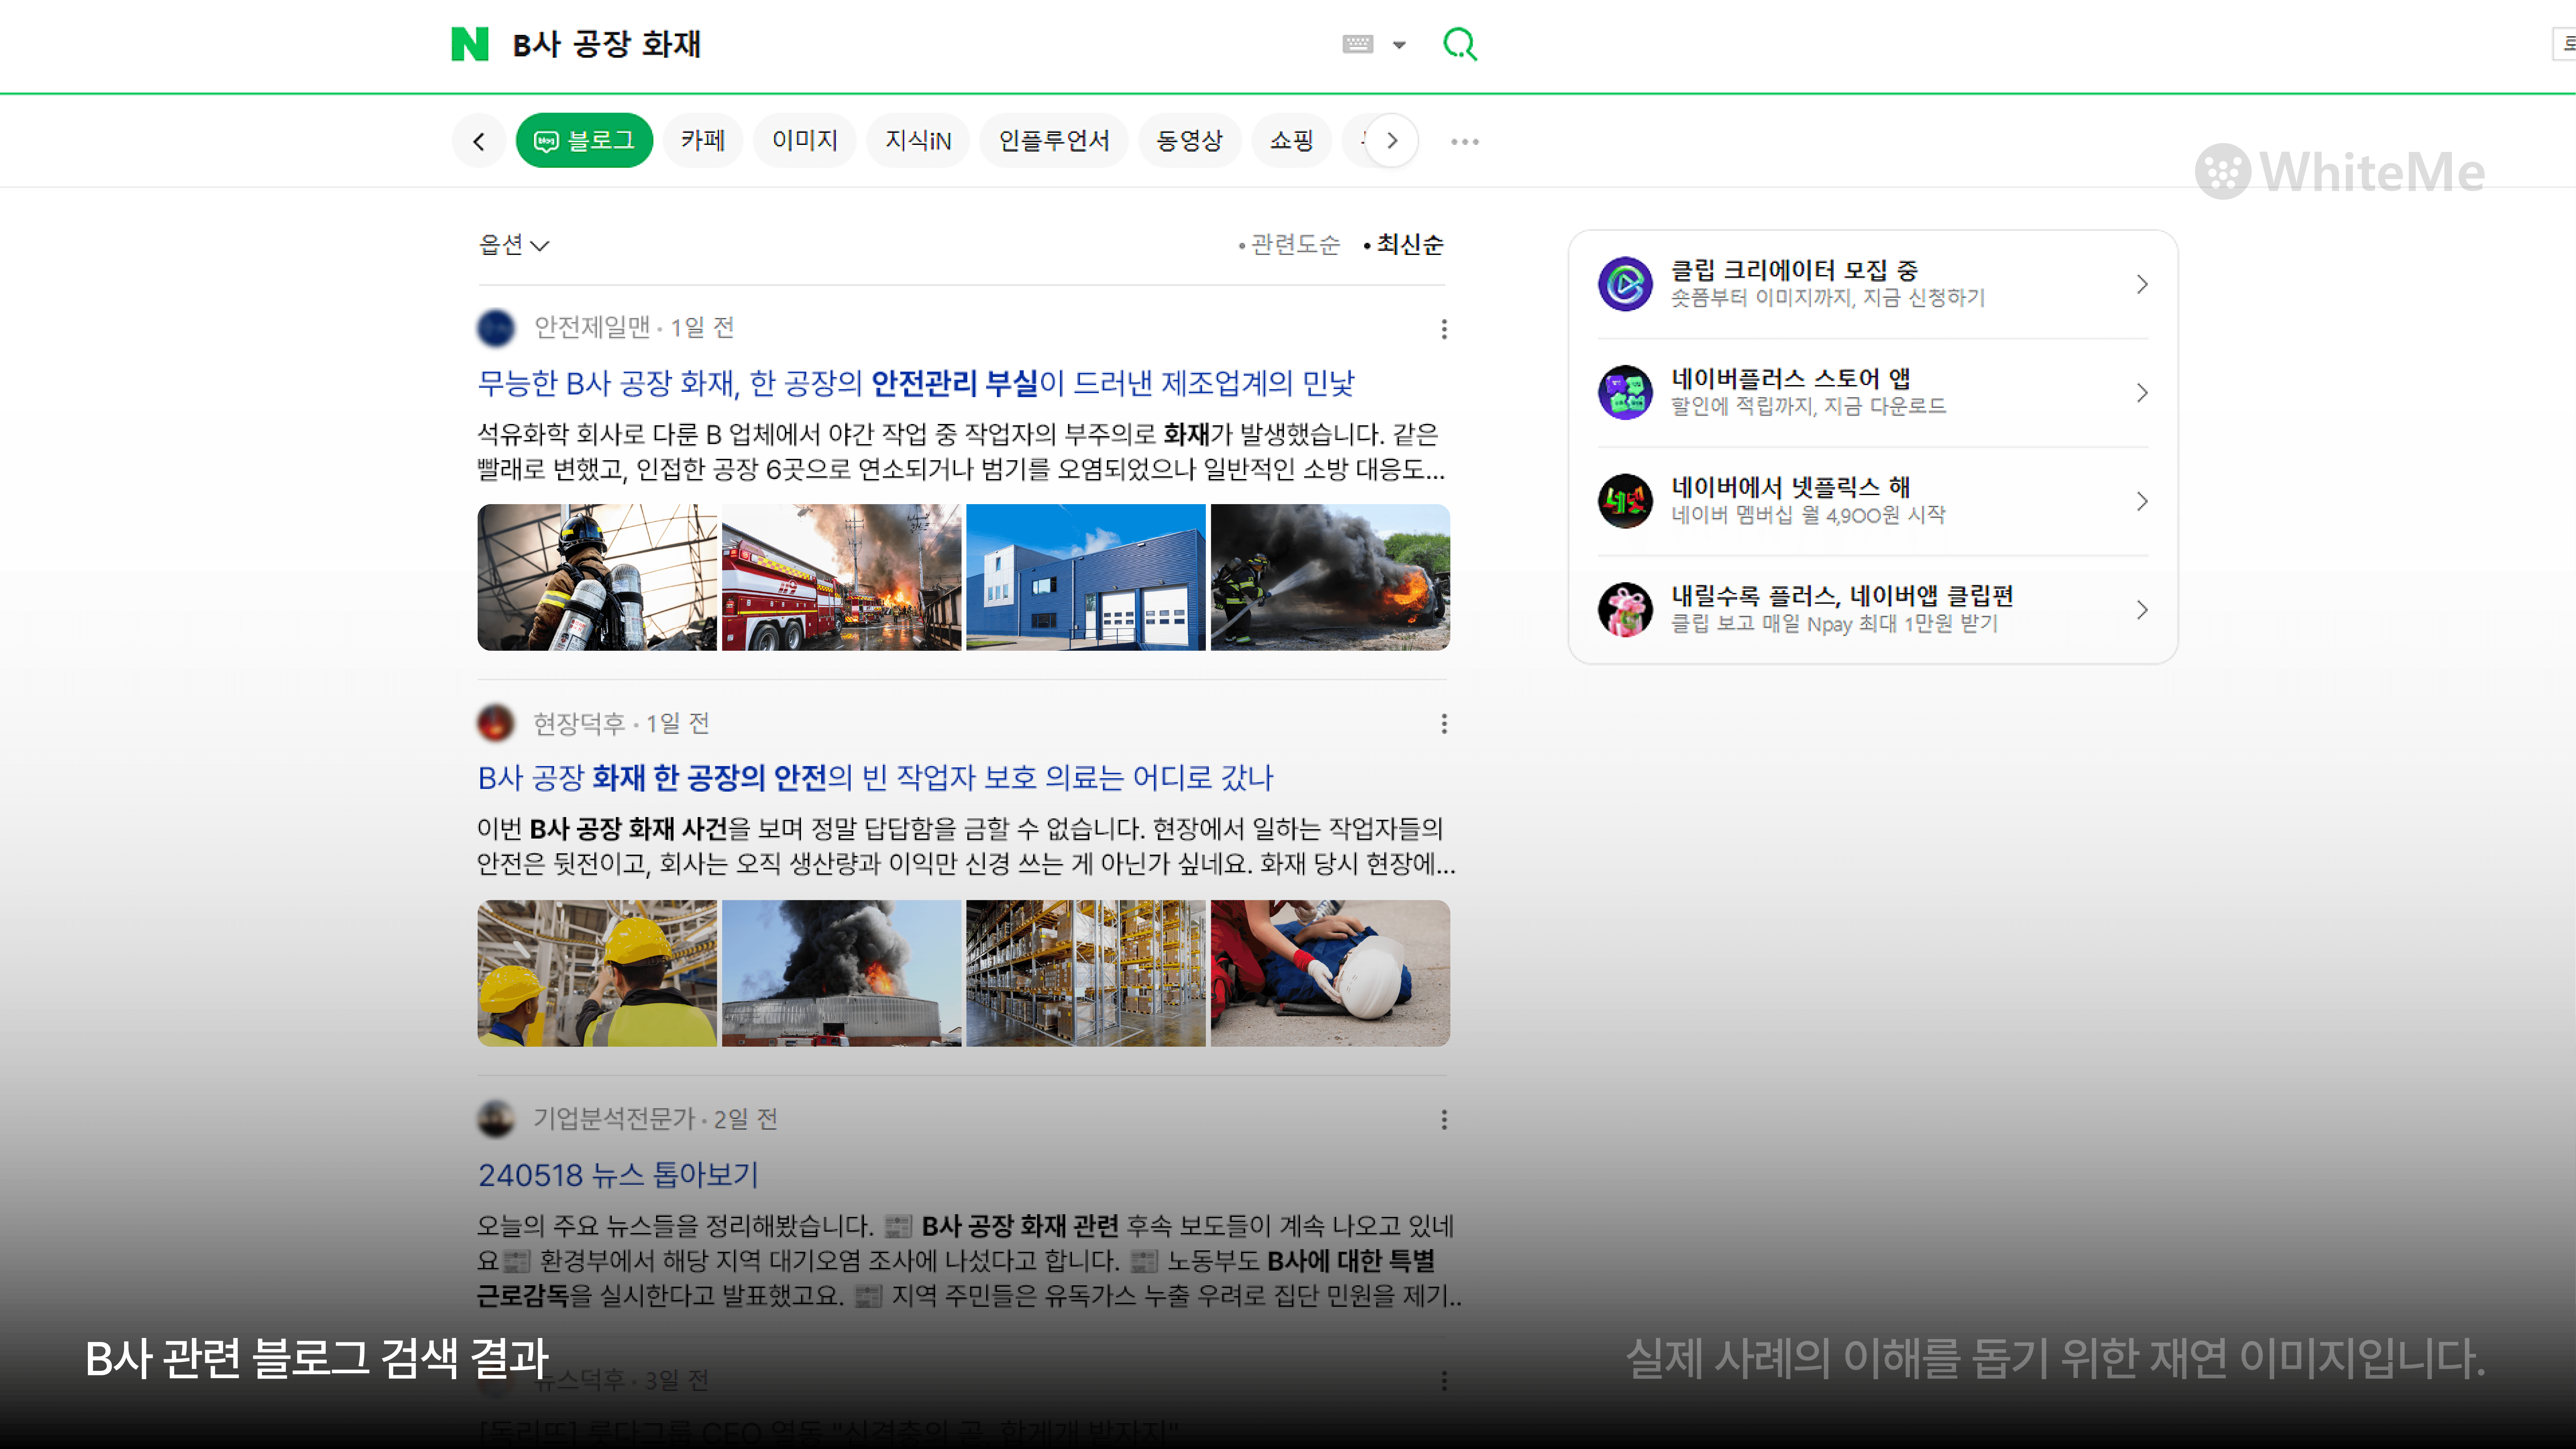Click the 현장덕후 blog profile avatar
This screenshot has height=1449, width=2576.
click(496, 723)
